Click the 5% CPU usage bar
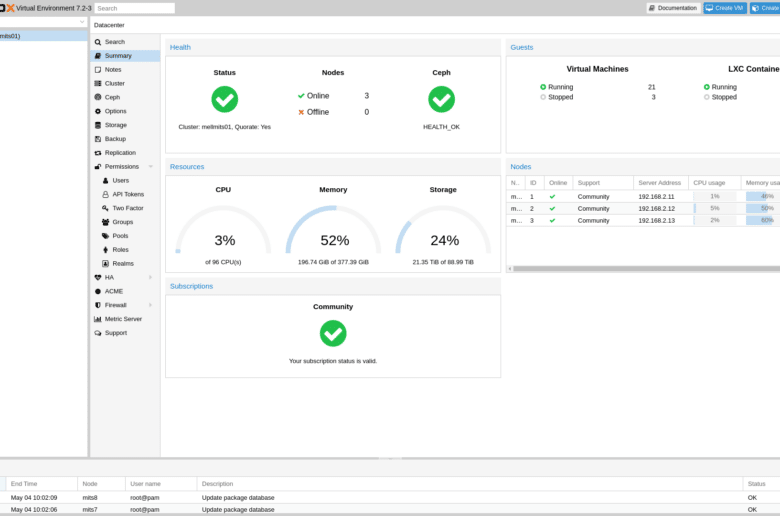Screen dimensions: 780x516 coord(715,208)
